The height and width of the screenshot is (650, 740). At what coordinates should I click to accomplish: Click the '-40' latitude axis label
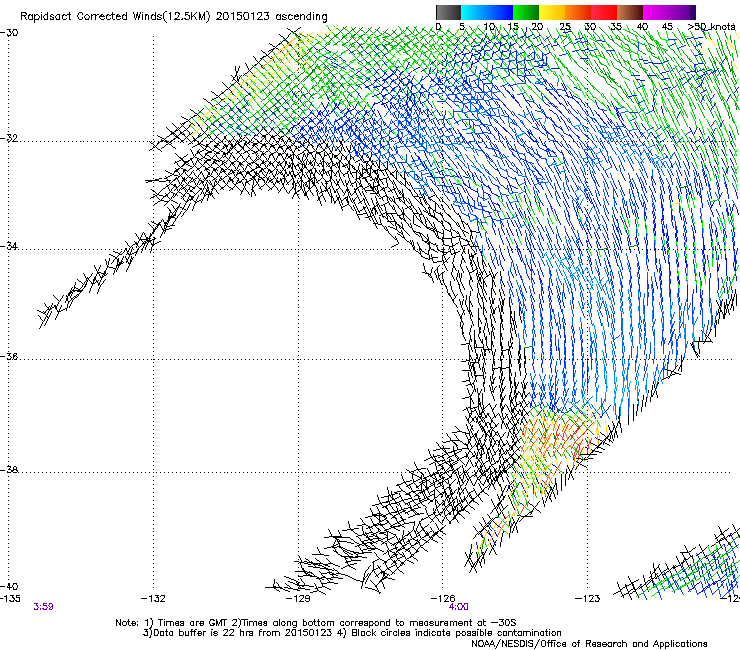click(9, 586)
